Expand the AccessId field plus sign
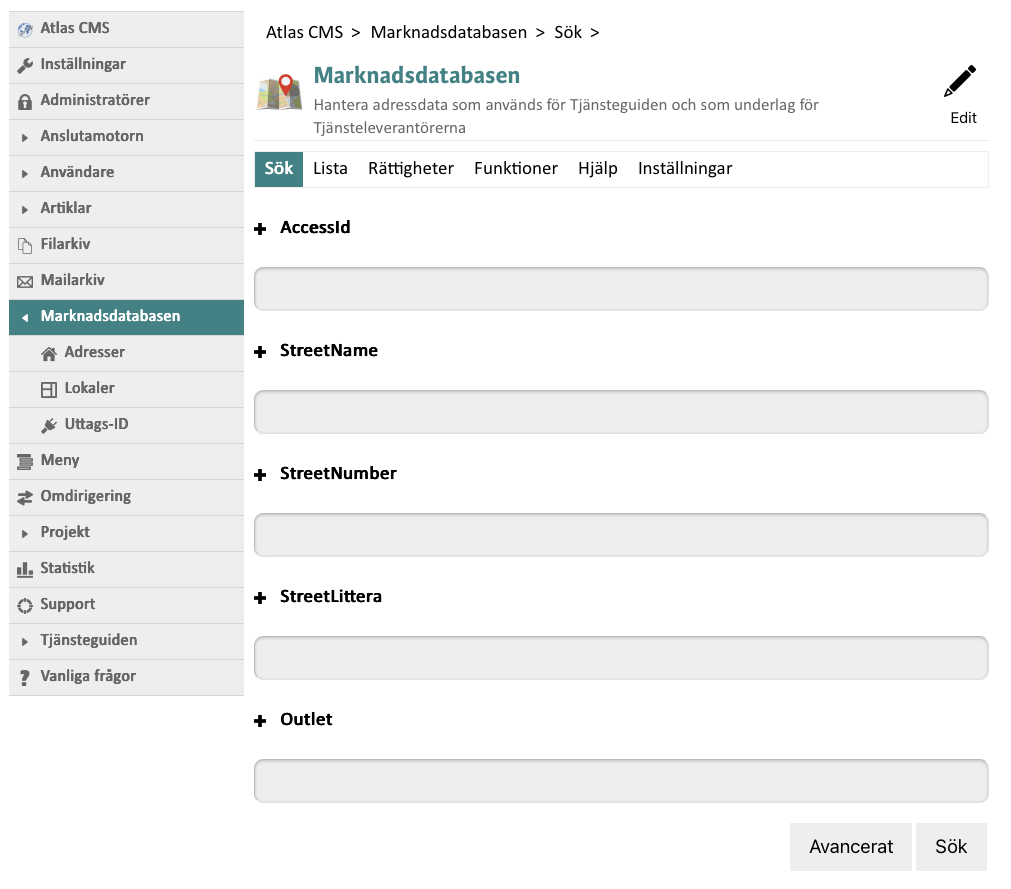Viewport: 1011px width, 889px height. click(x=261, y=229)
